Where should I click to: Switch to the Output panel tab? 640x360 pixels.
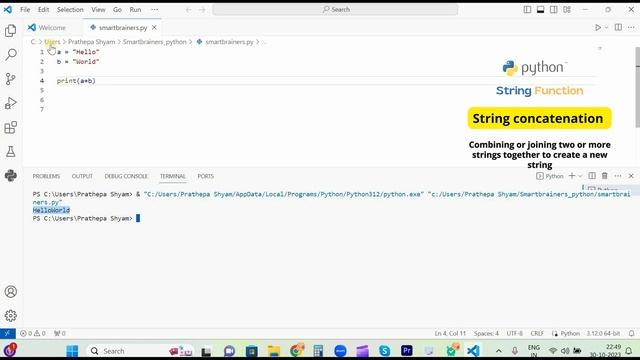pyautogui.click(x=82, y=176)
